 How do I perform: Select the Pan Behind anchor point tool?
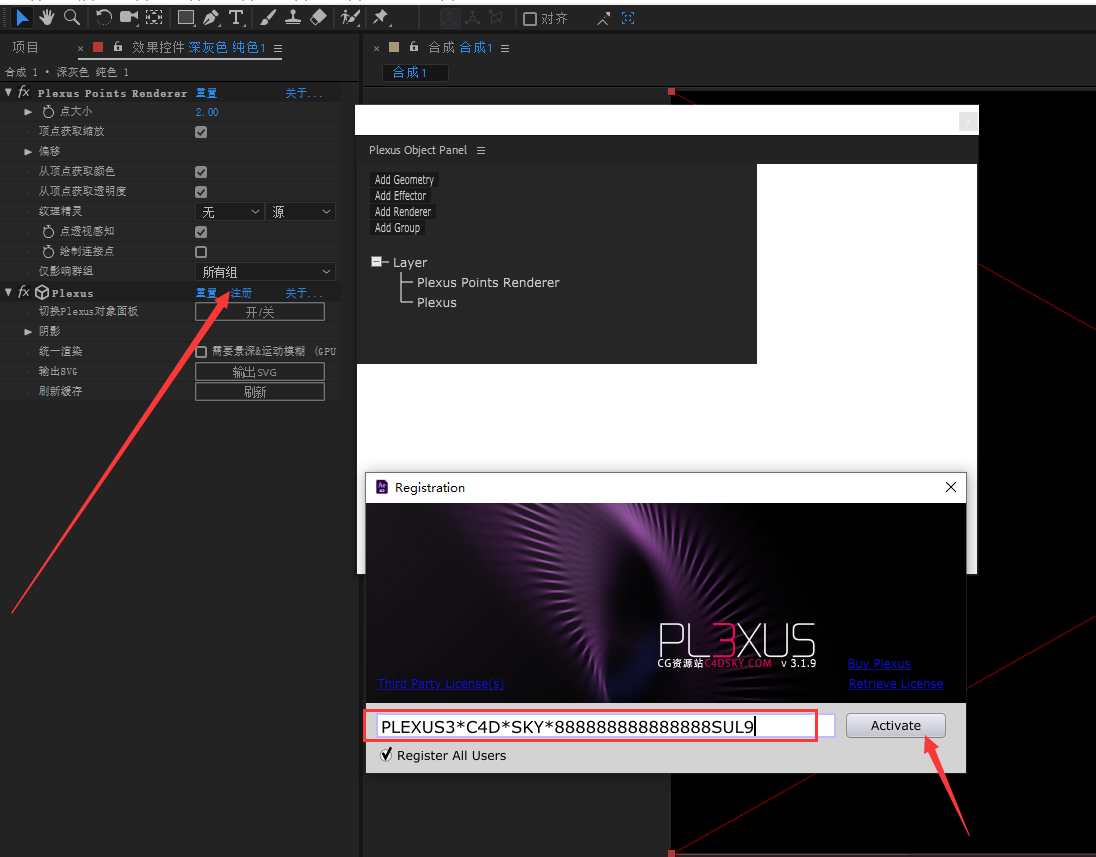pos(154,17)
